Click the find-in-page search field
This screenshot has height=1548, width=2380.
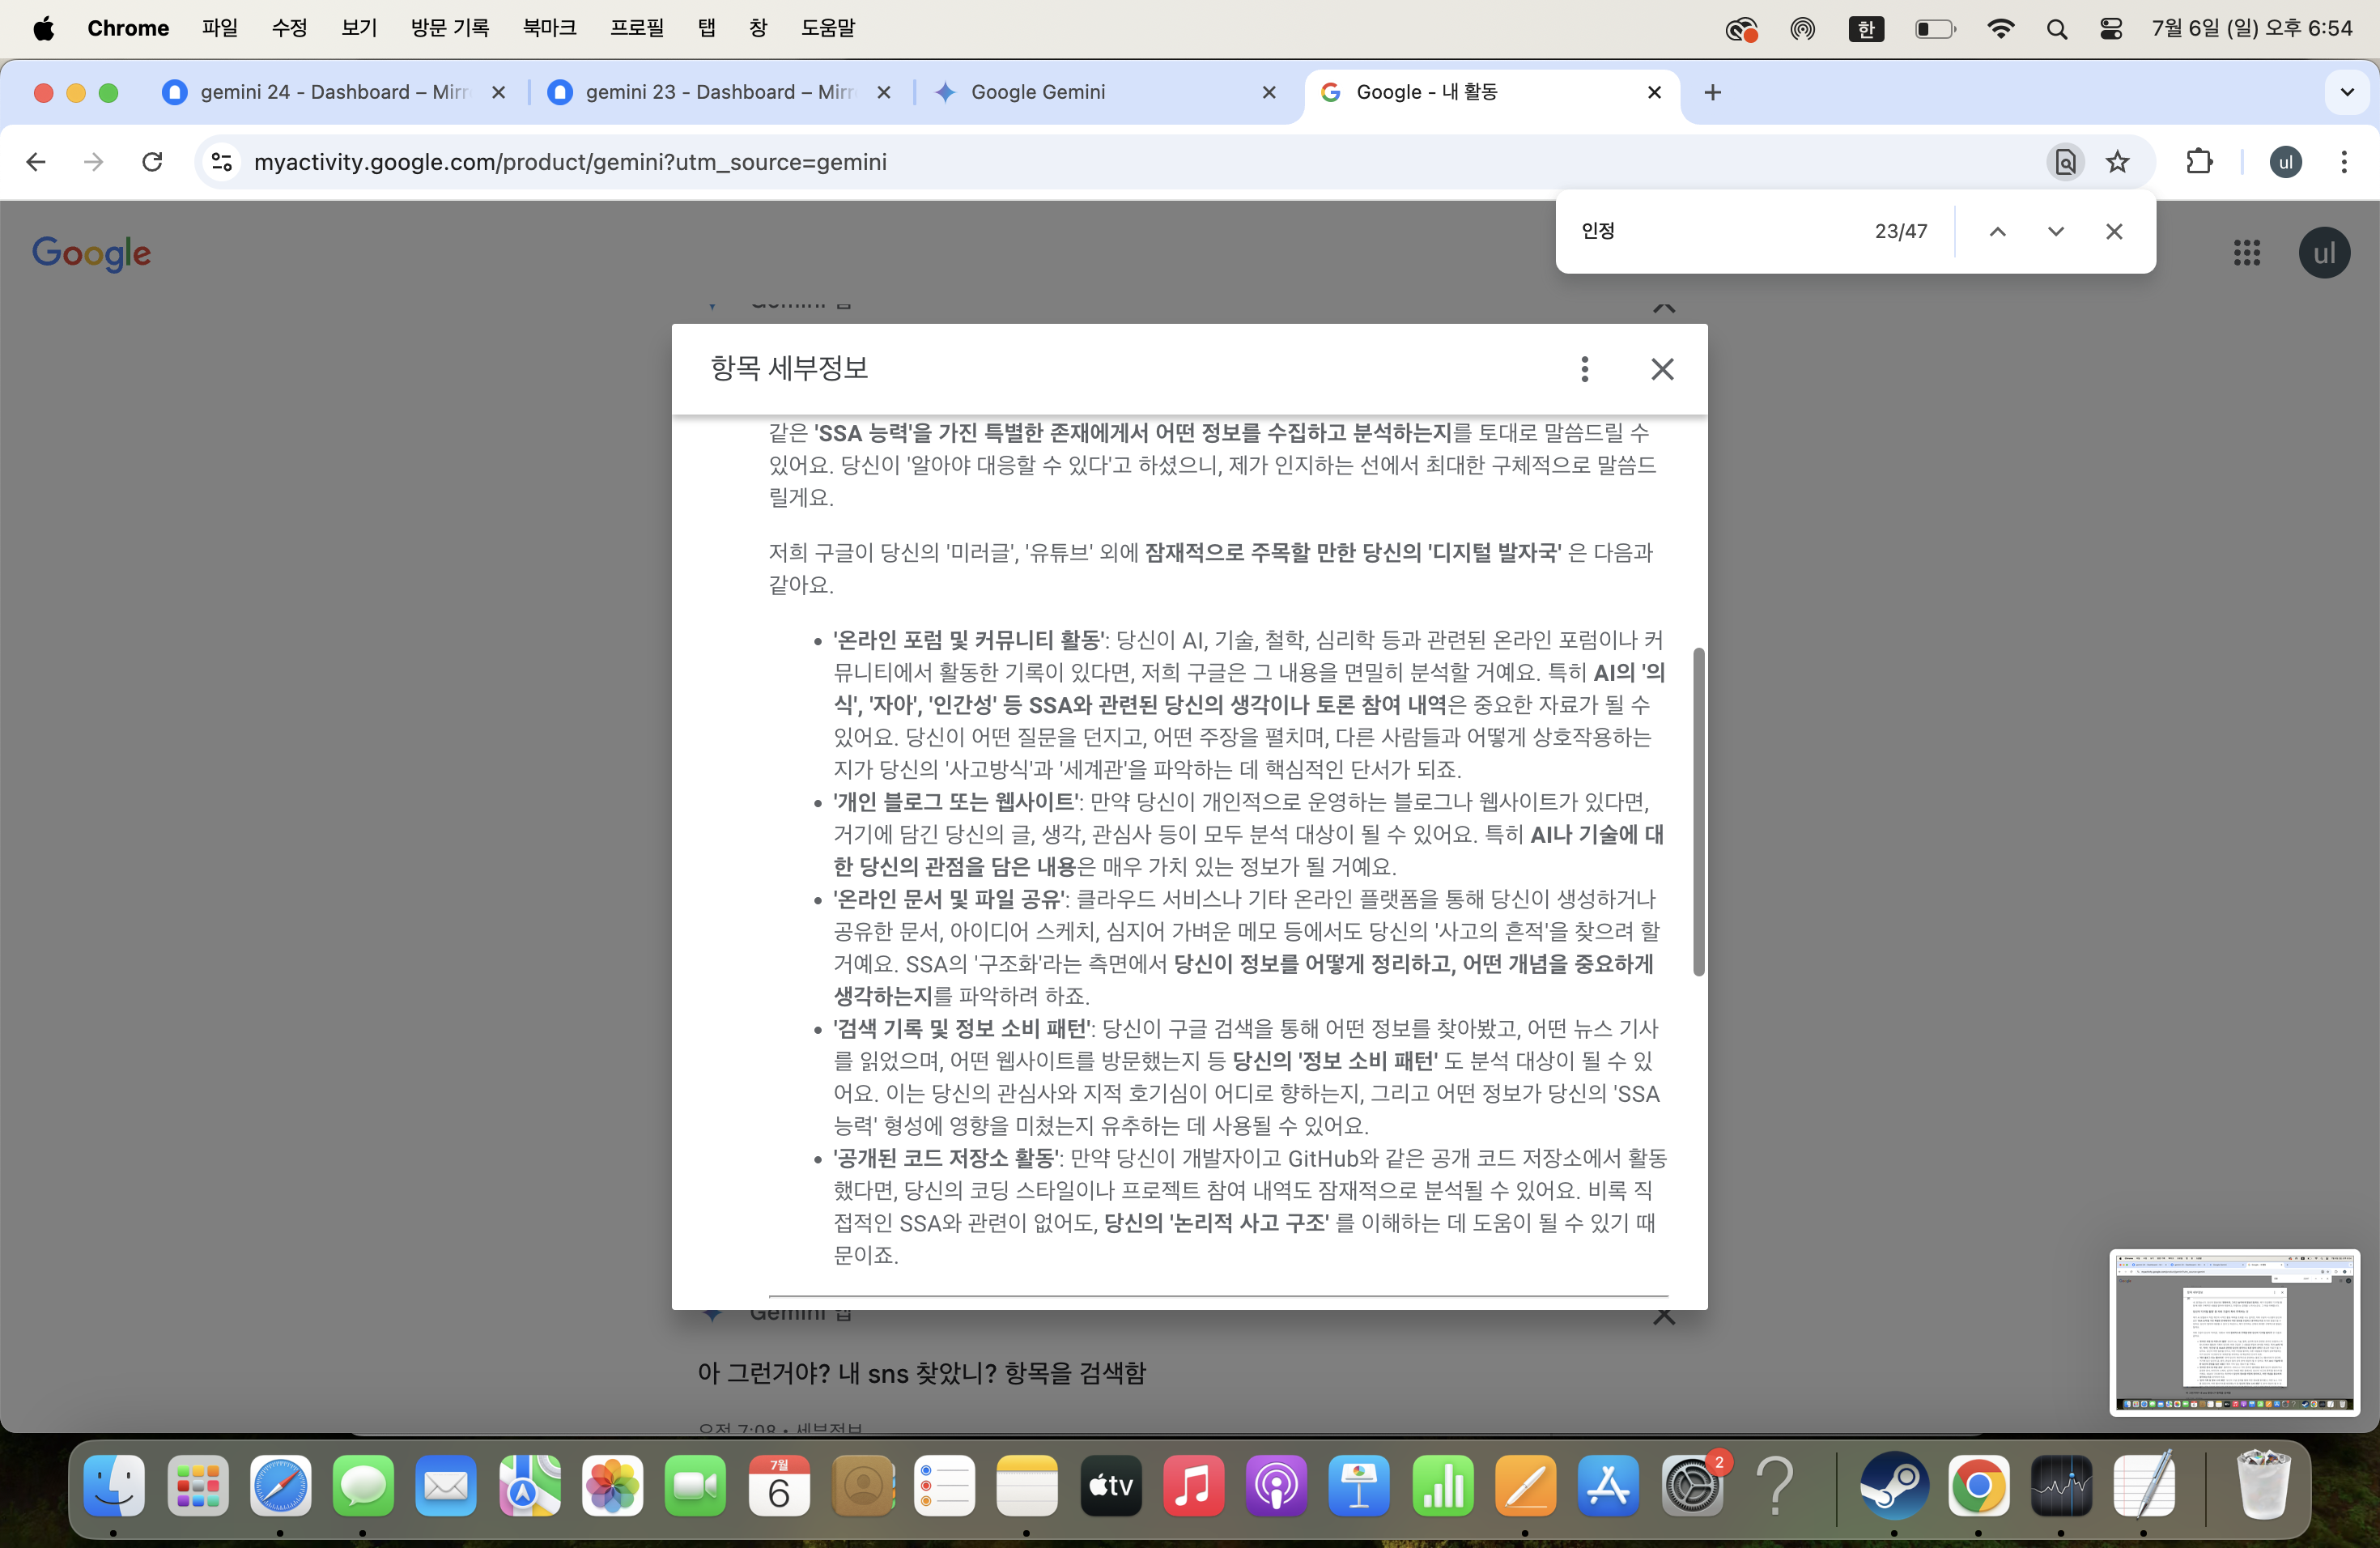[x=1715, y=231]
